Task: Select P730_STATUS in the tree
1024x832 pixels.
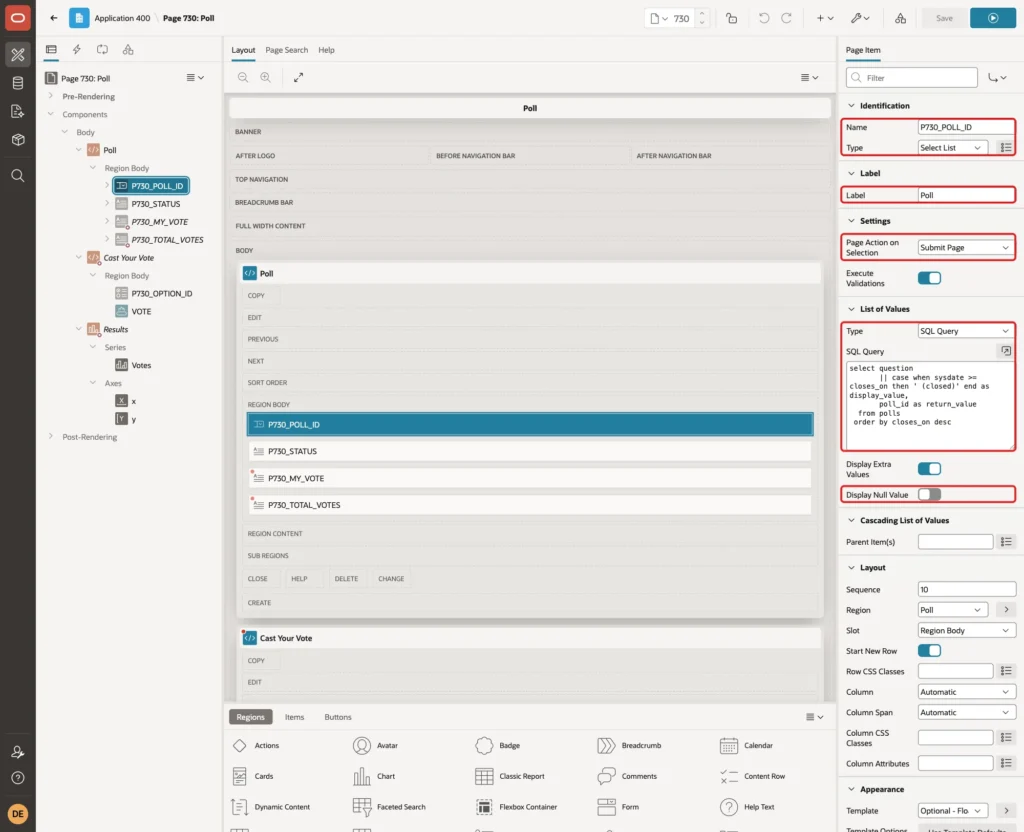Action: (155, 204)
